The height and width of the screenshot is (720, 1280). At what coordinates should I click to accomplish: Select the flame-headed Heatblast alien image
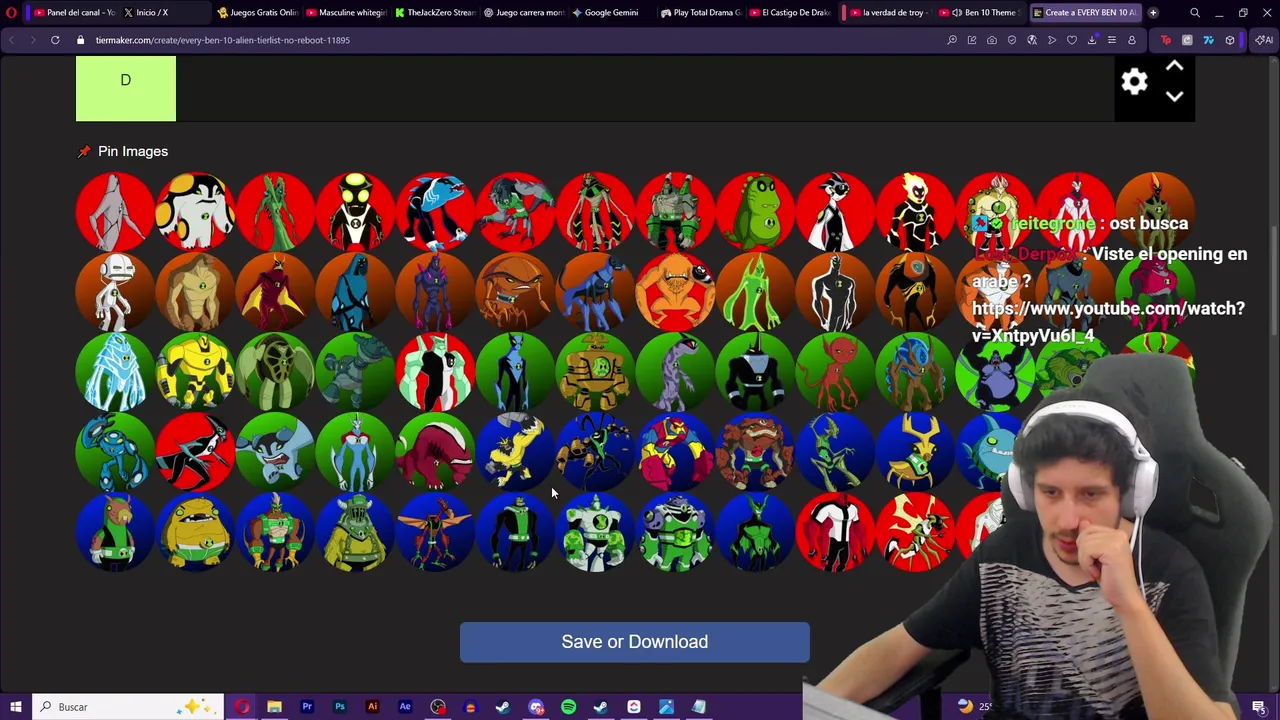916,211
